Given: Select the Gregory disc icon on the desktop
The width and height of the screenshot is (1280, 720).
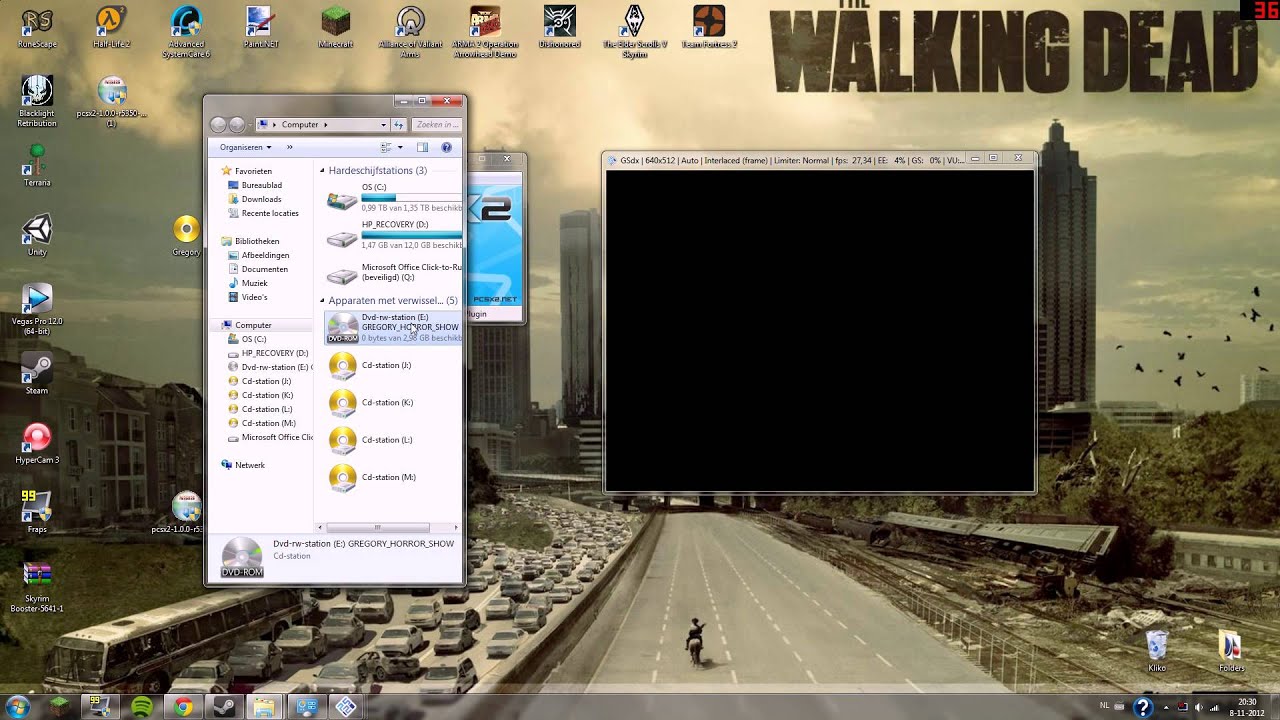Looking at the screenshot, I should click(186, 236).
